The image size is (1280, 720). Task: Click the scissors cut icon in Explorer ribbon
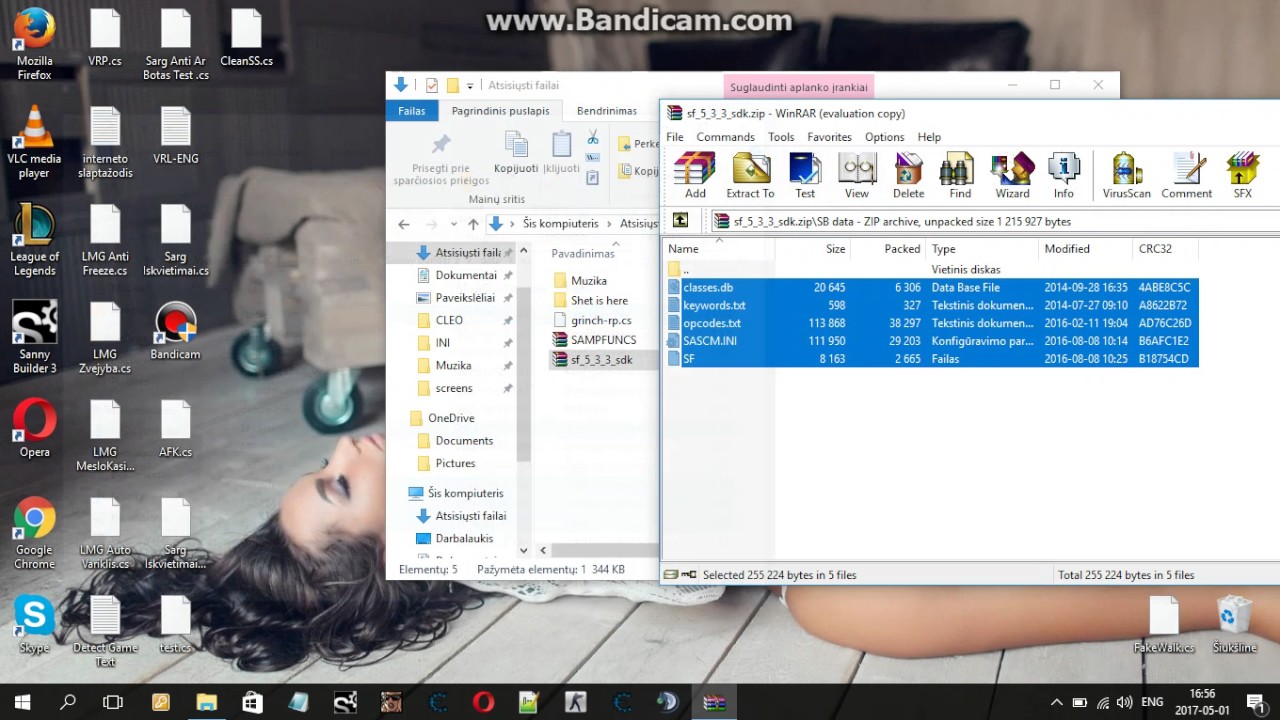point(593,137)
